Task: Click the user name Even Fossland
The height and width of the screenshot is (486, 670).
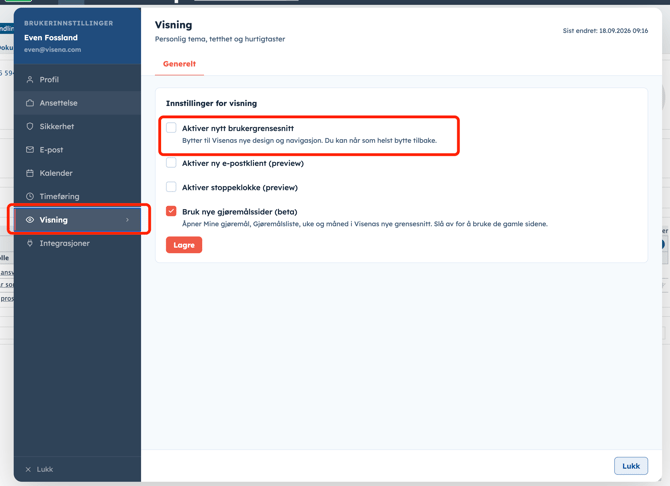Action: pos(51,38)
